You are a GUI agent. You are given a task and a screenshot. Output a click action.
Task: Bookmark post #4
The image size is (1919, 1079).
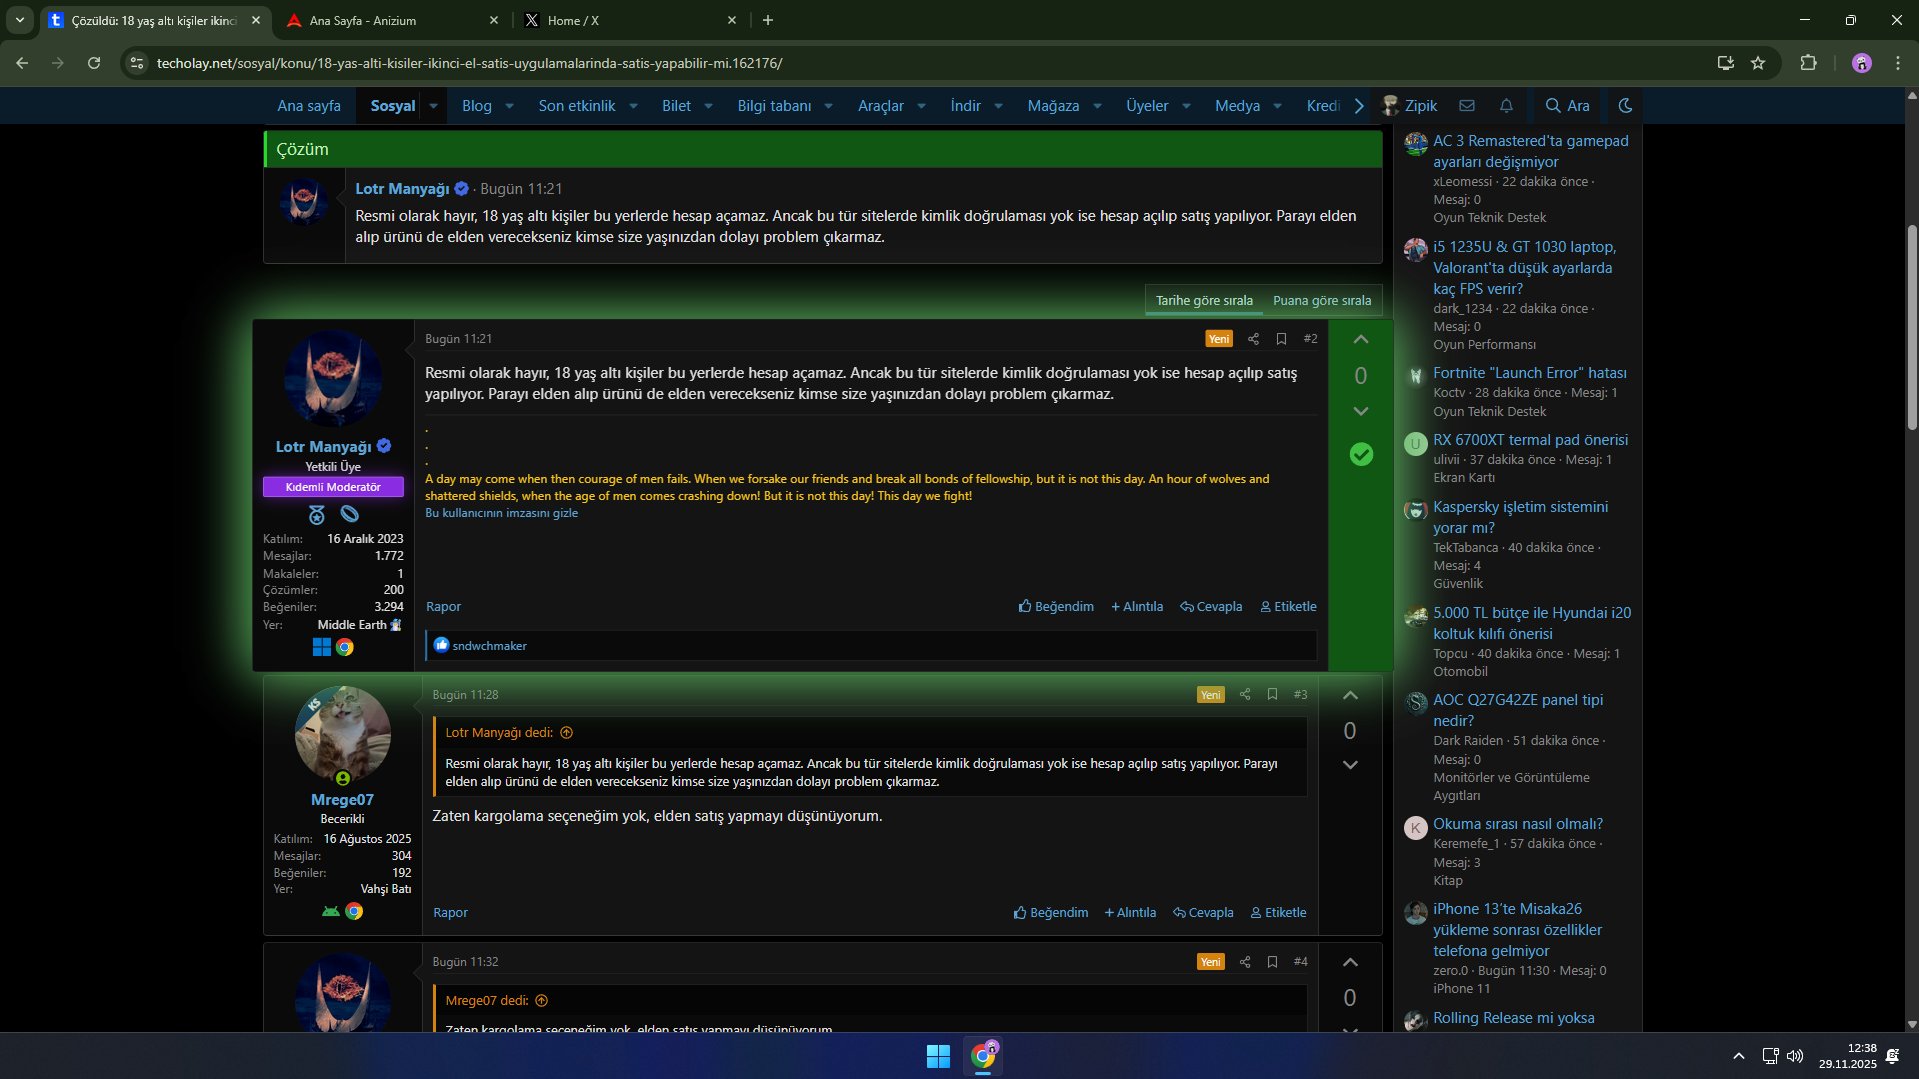click(1272, 961)
